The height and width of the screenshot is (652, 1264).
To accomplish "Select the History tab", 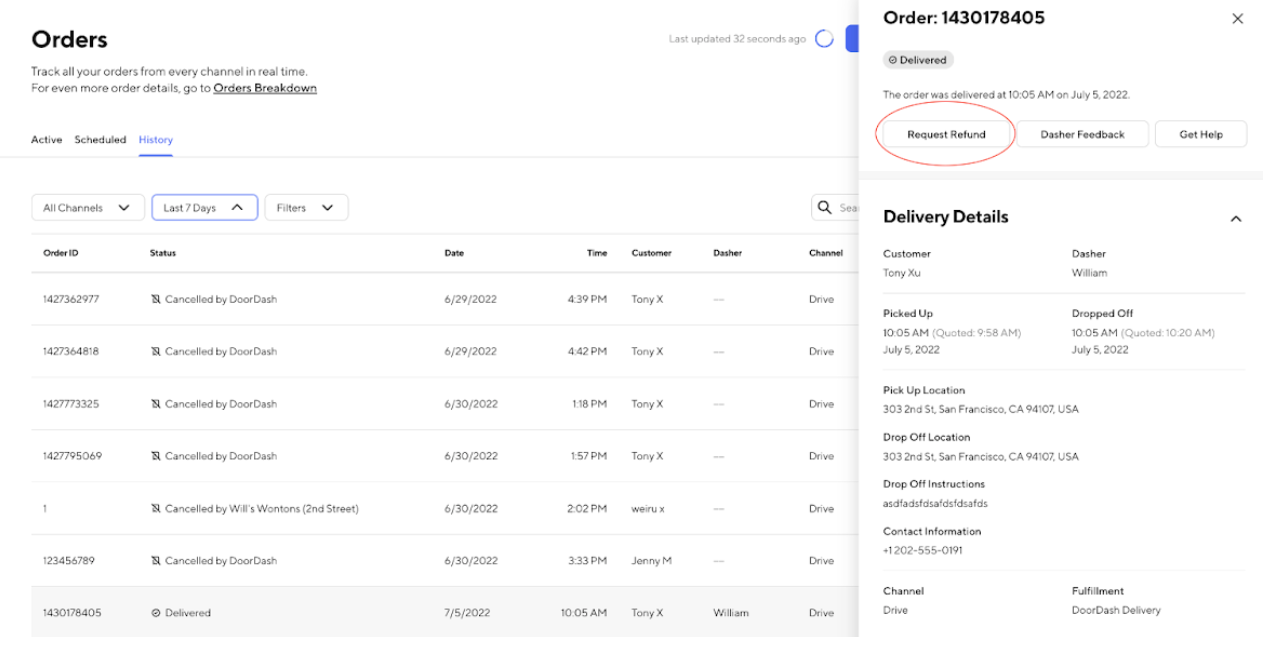I will (x=155, y=140).
